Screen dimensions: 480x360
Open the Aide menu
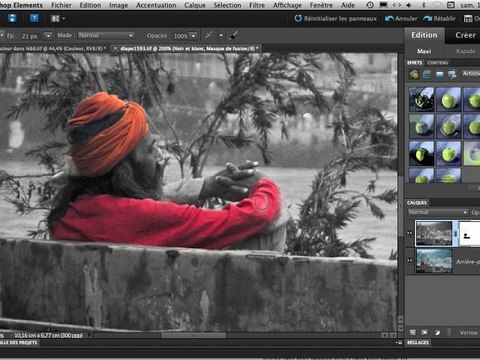(x=348, y=5)
